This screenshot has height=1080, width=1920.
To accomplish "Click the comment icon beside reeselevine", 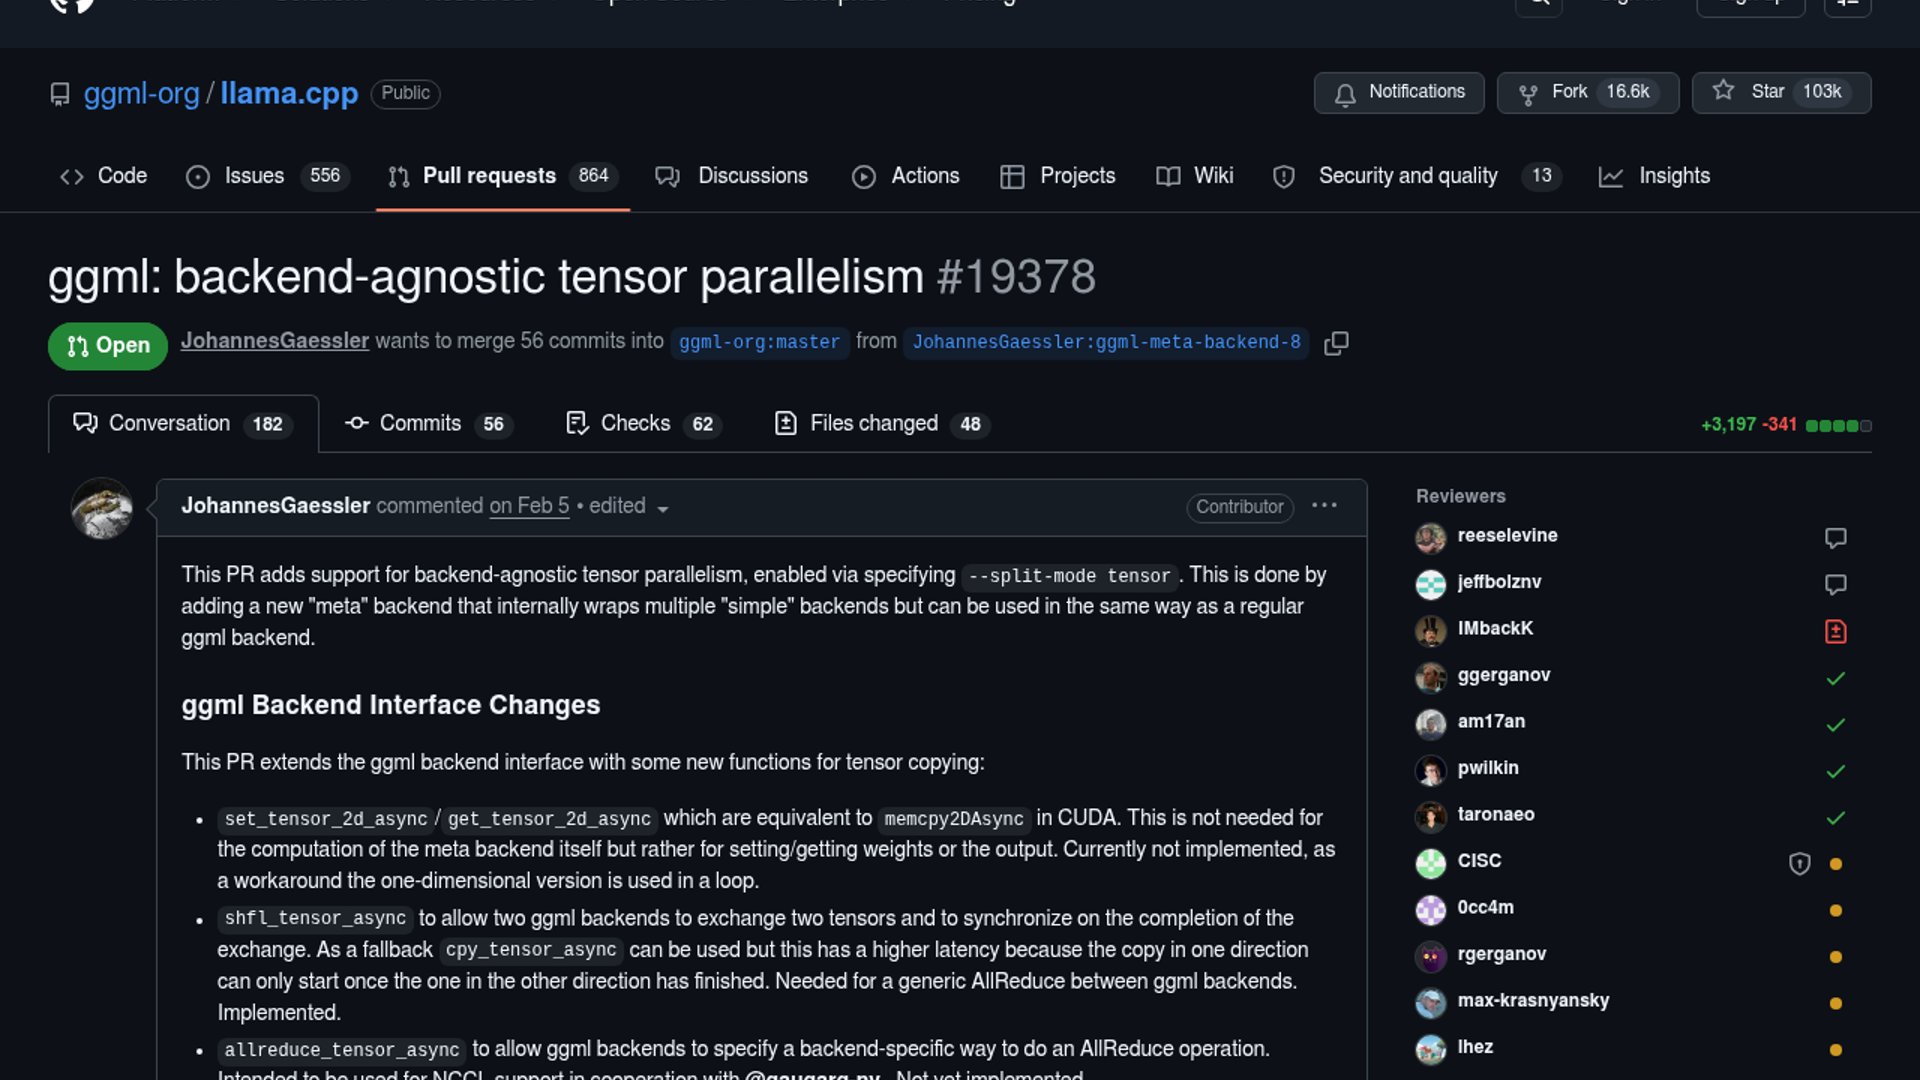I will click(1835, 538).
